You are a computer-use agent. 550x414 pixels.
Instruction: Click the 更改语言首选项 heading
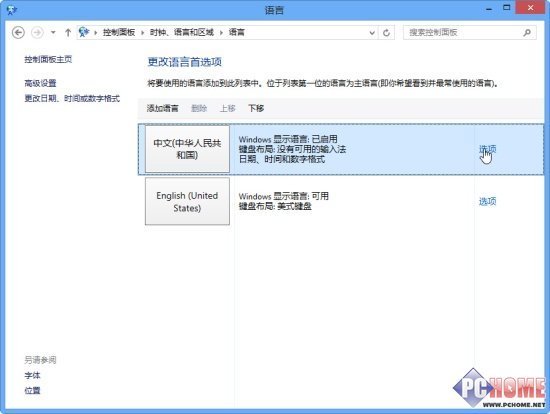185,62
